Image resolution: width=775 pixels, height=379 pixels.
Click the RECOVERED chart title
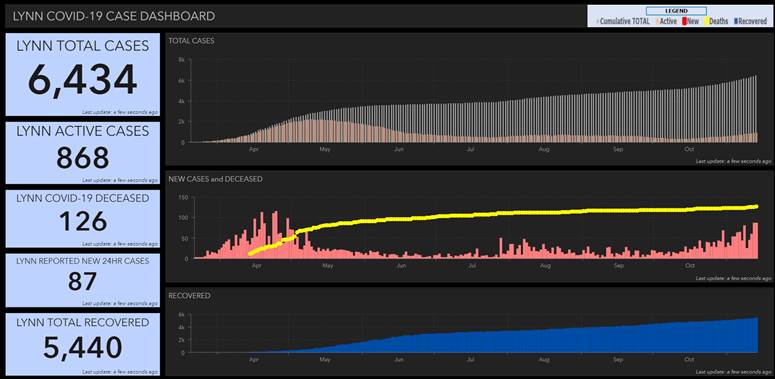(x=189, y=295)
